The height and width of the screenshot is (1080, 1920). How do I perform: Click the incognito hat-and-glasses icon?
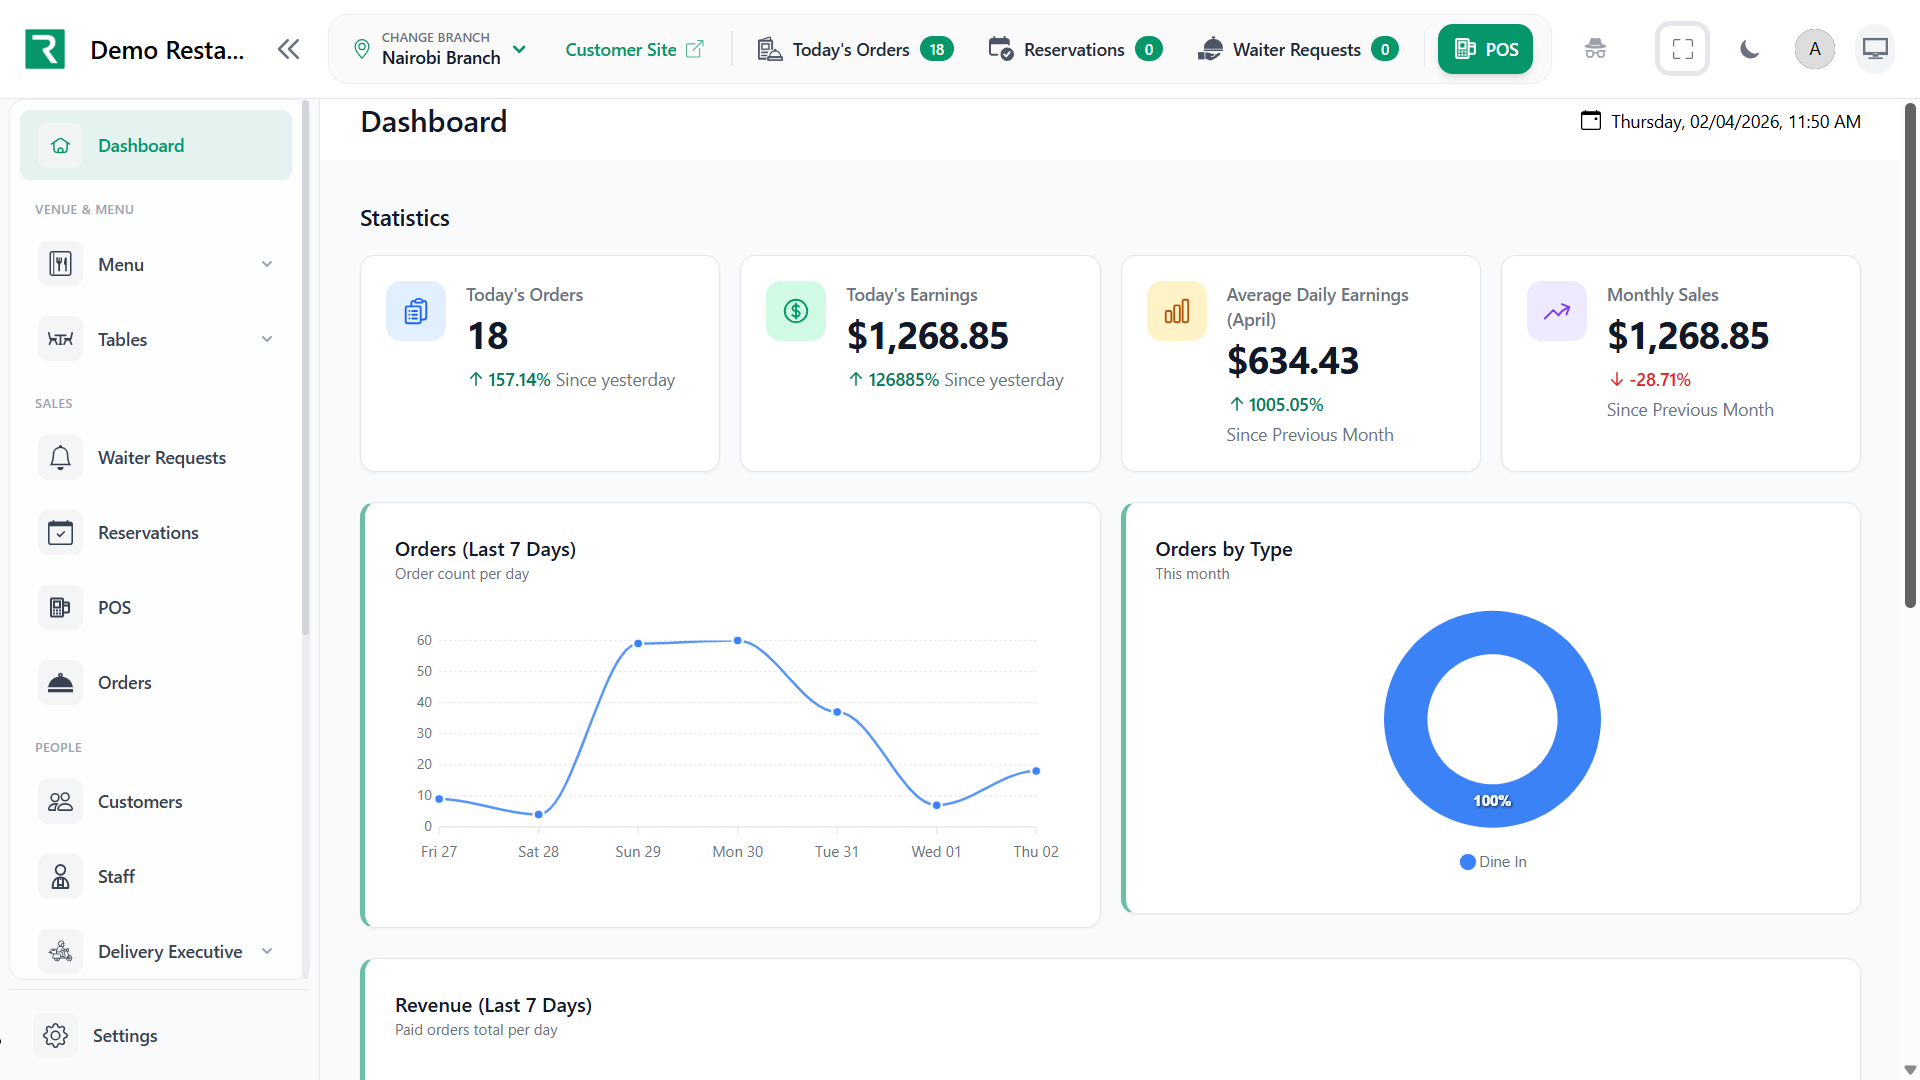[1595, 49]
